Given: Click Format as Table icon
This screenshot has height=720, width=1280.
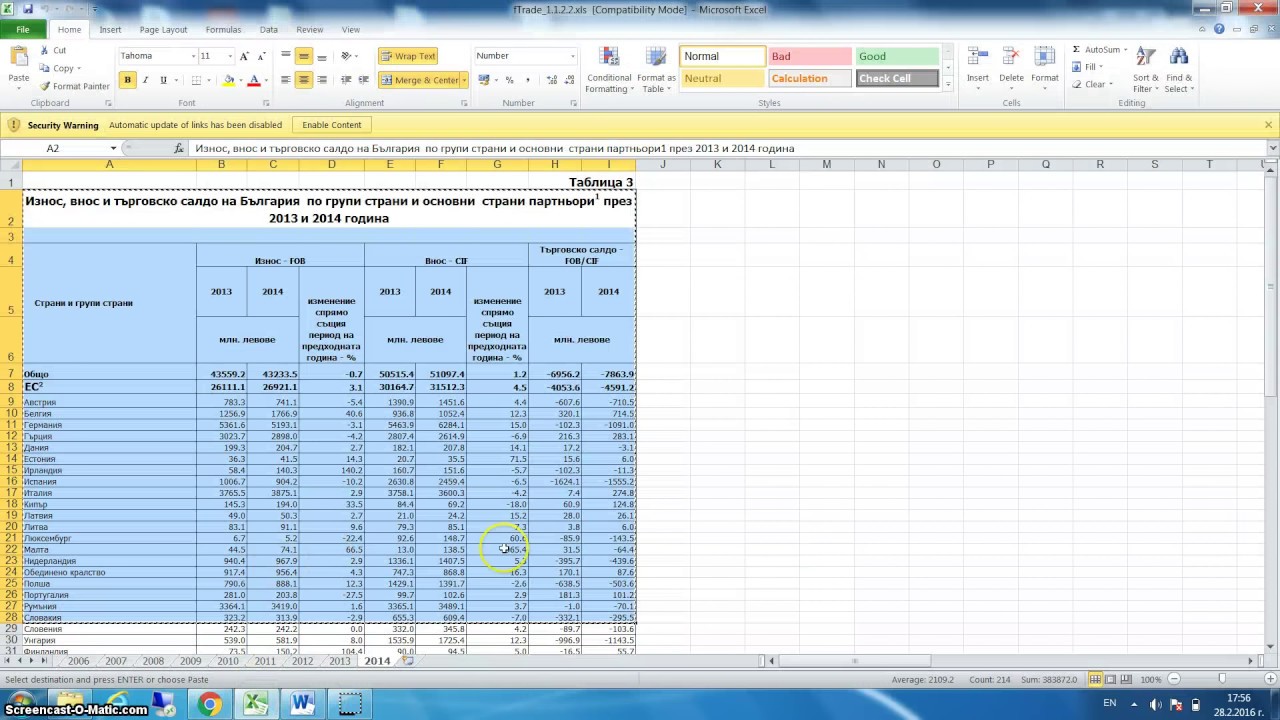Looking at the screenshot, I should 656,58.
